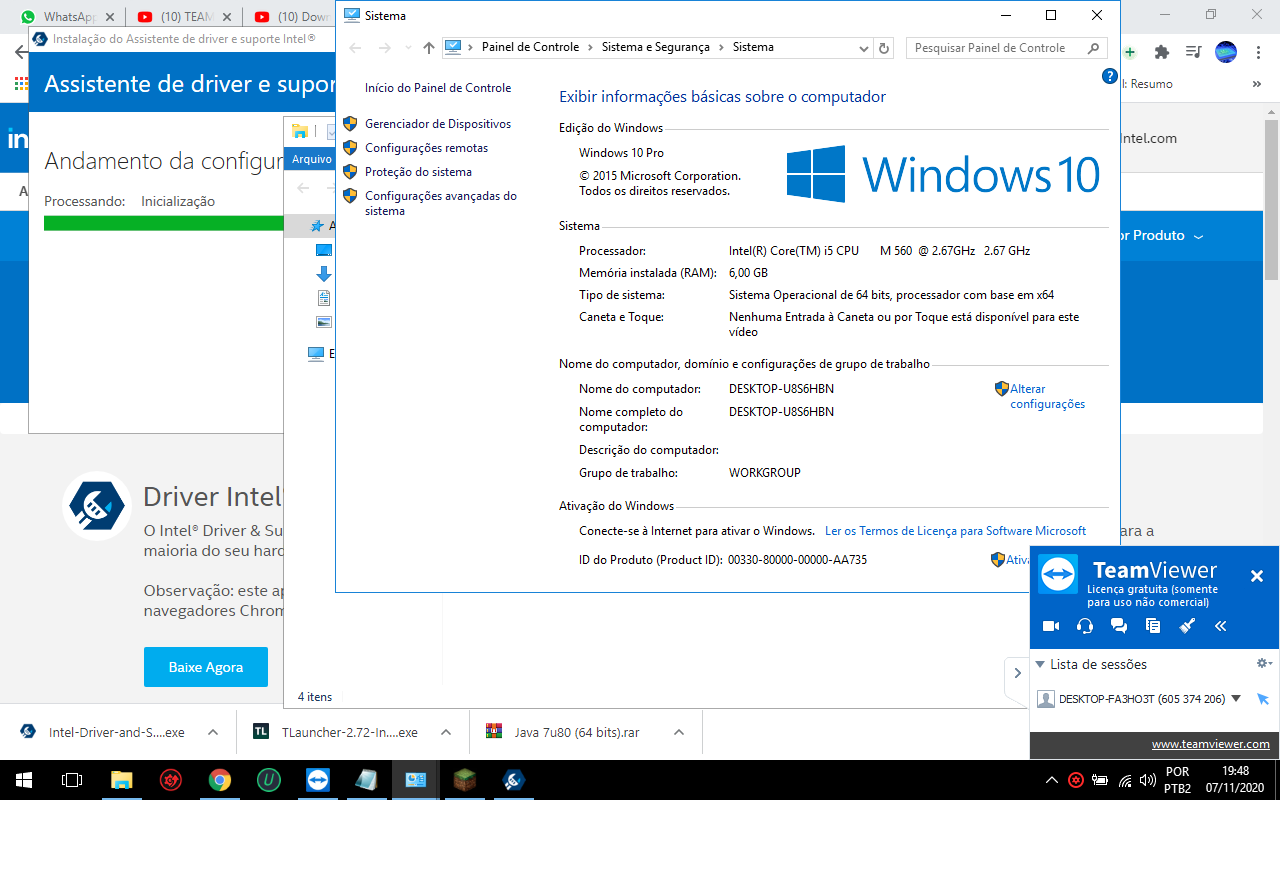Go up one level in Sistema window

[429, 48]
